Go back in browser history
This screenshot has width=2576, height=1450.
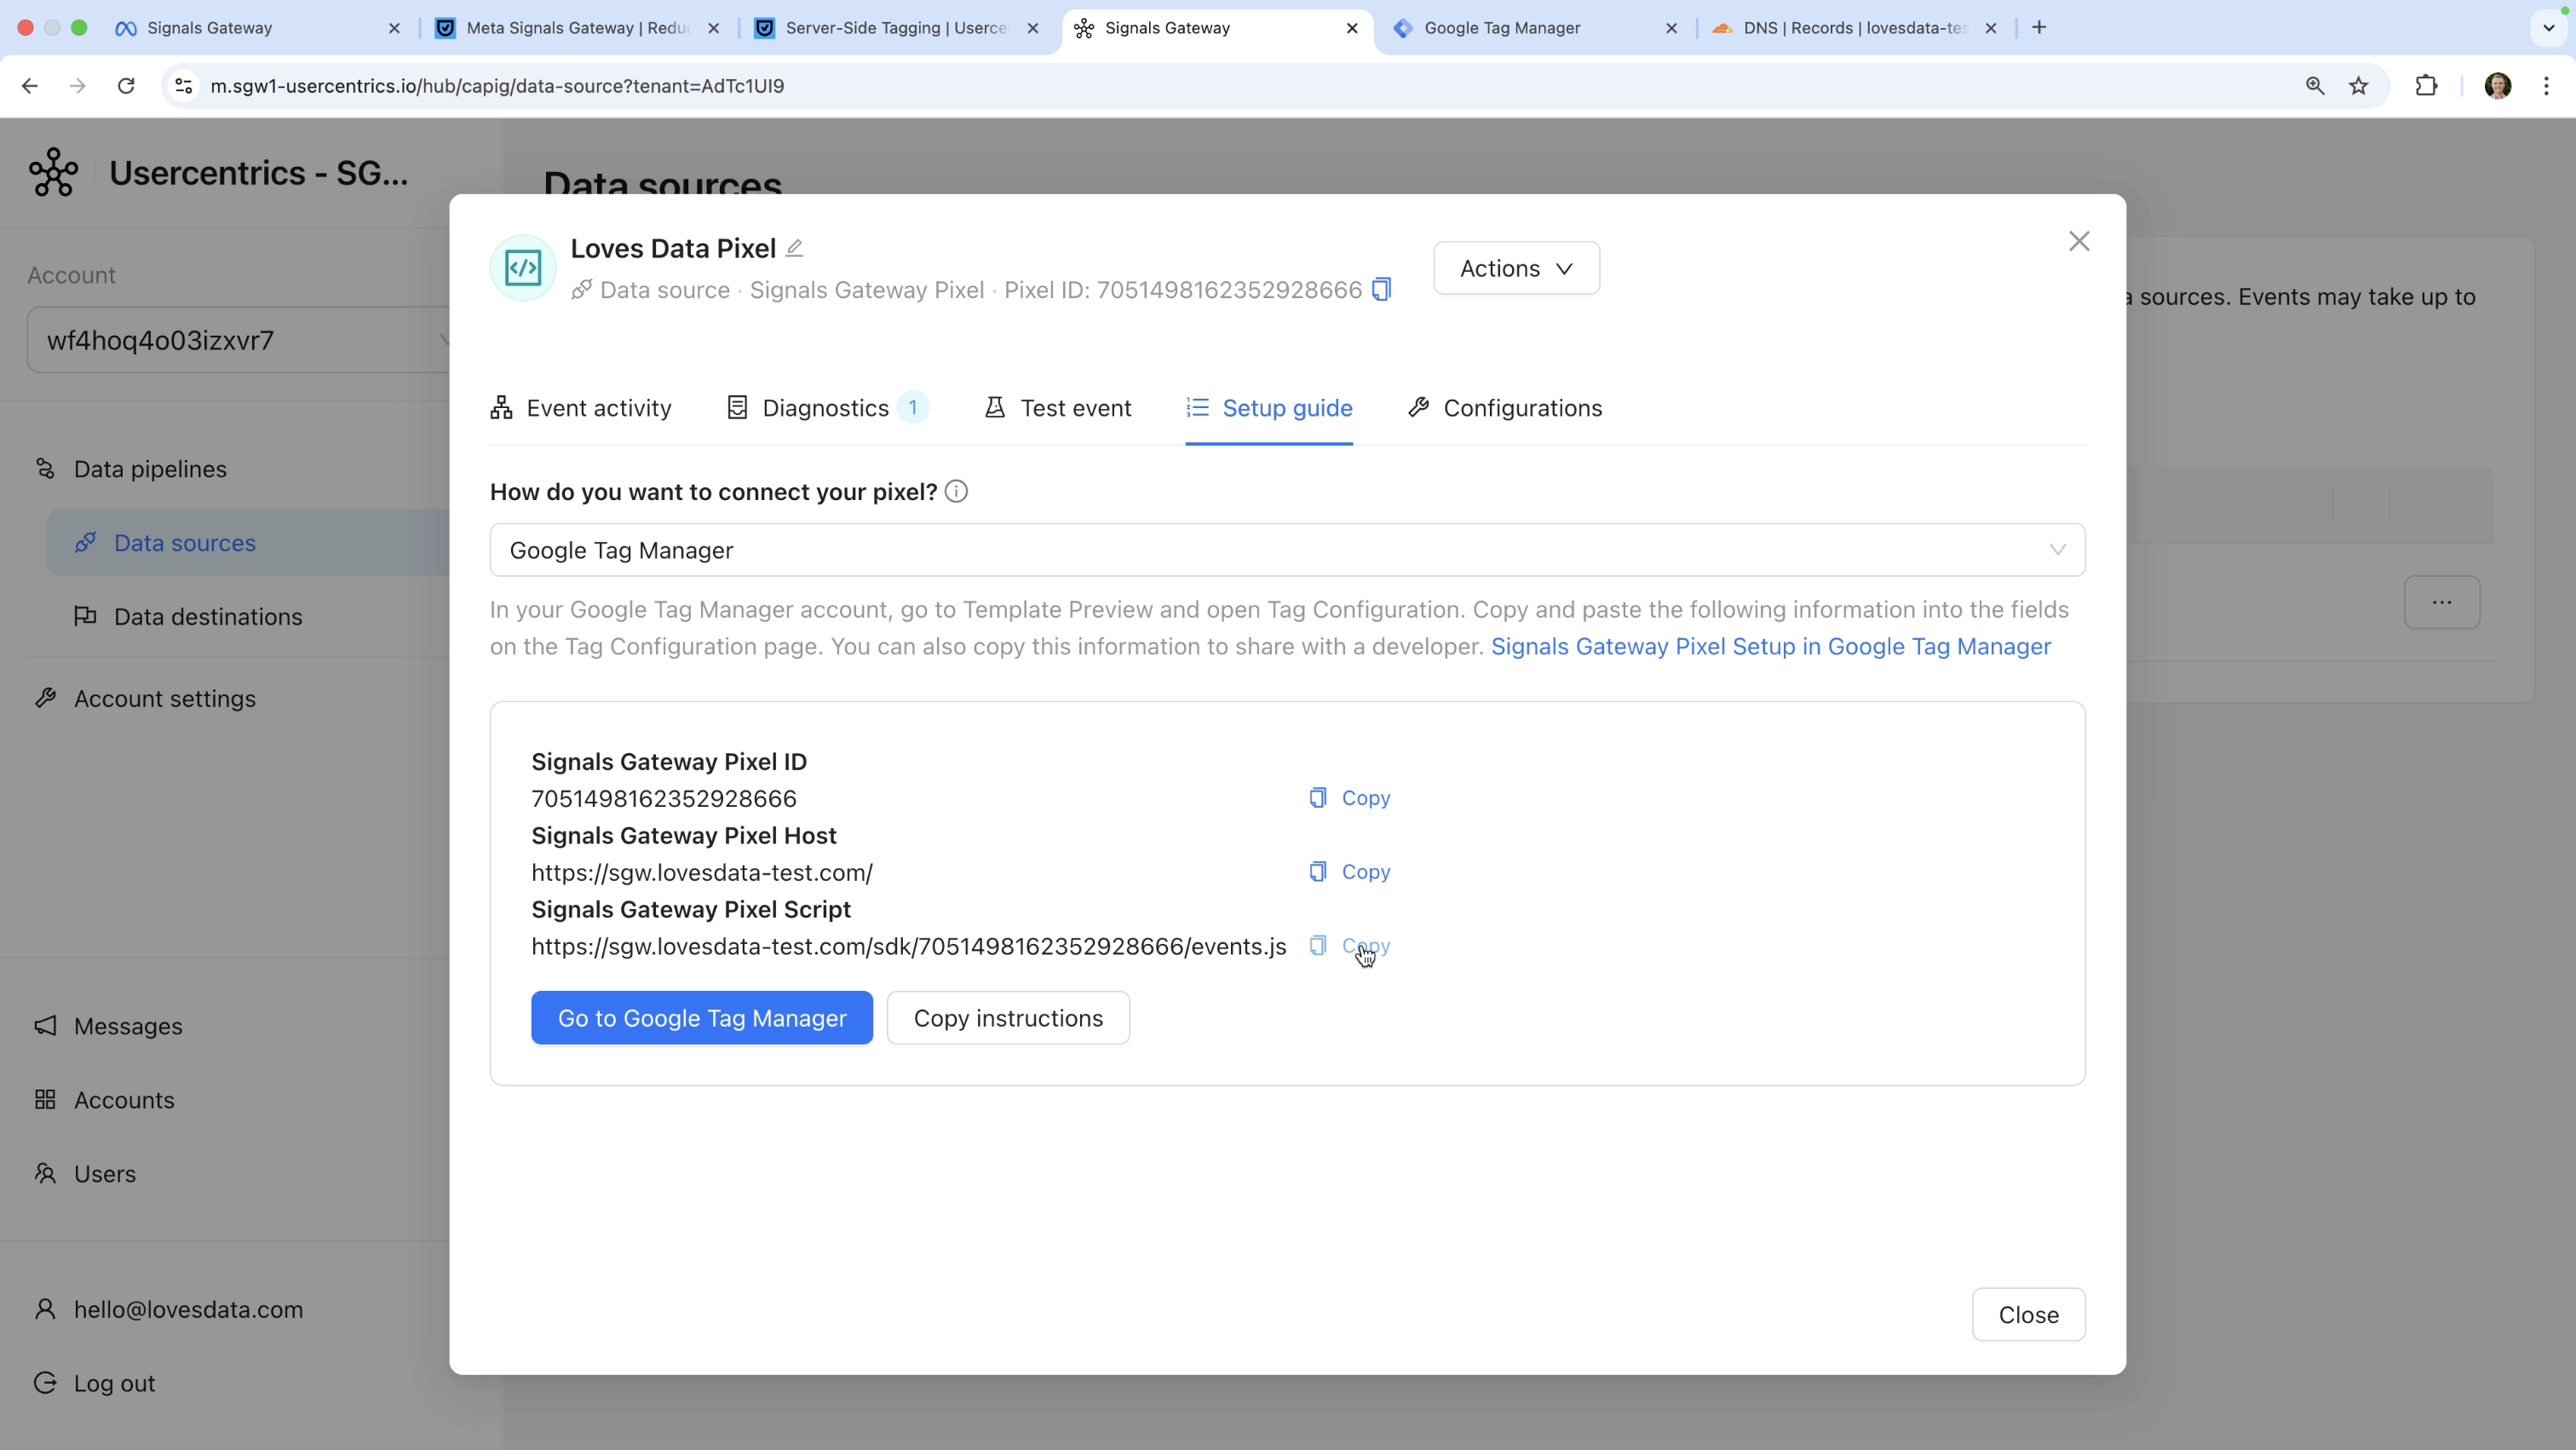(30, 86)
